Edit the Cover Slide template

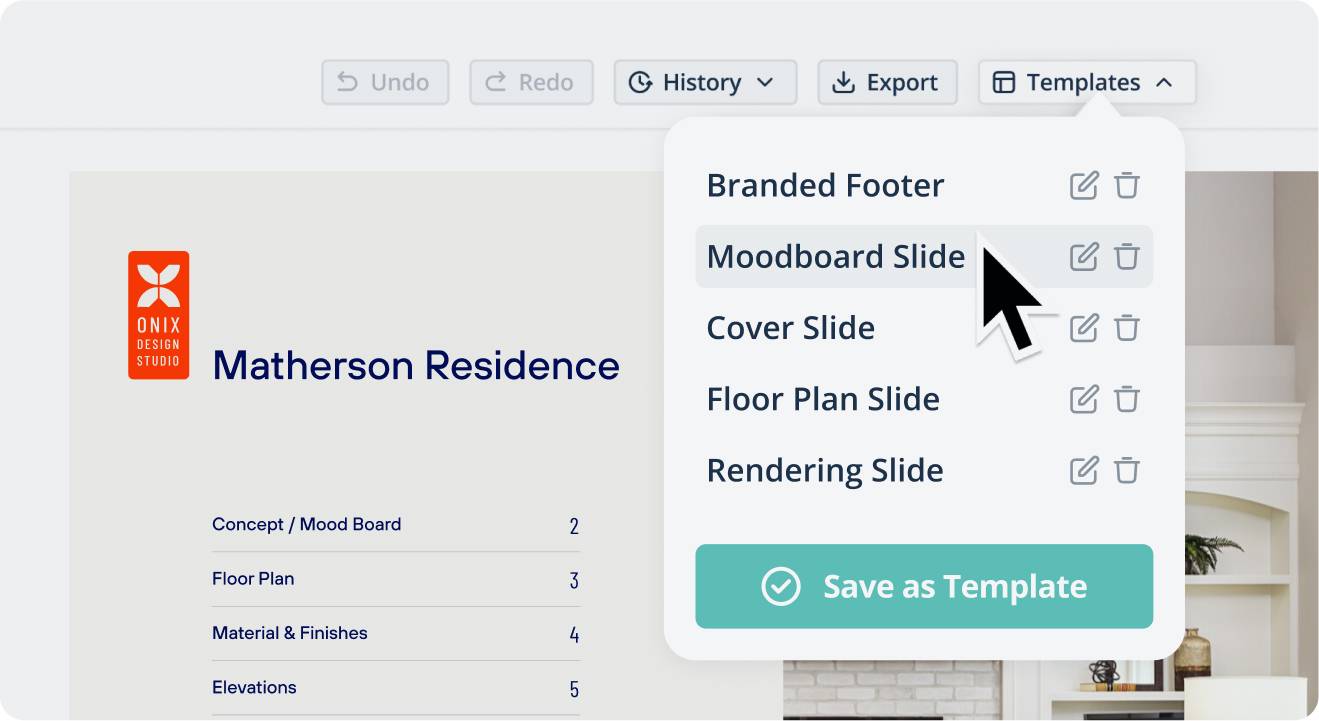(1084, 328)
